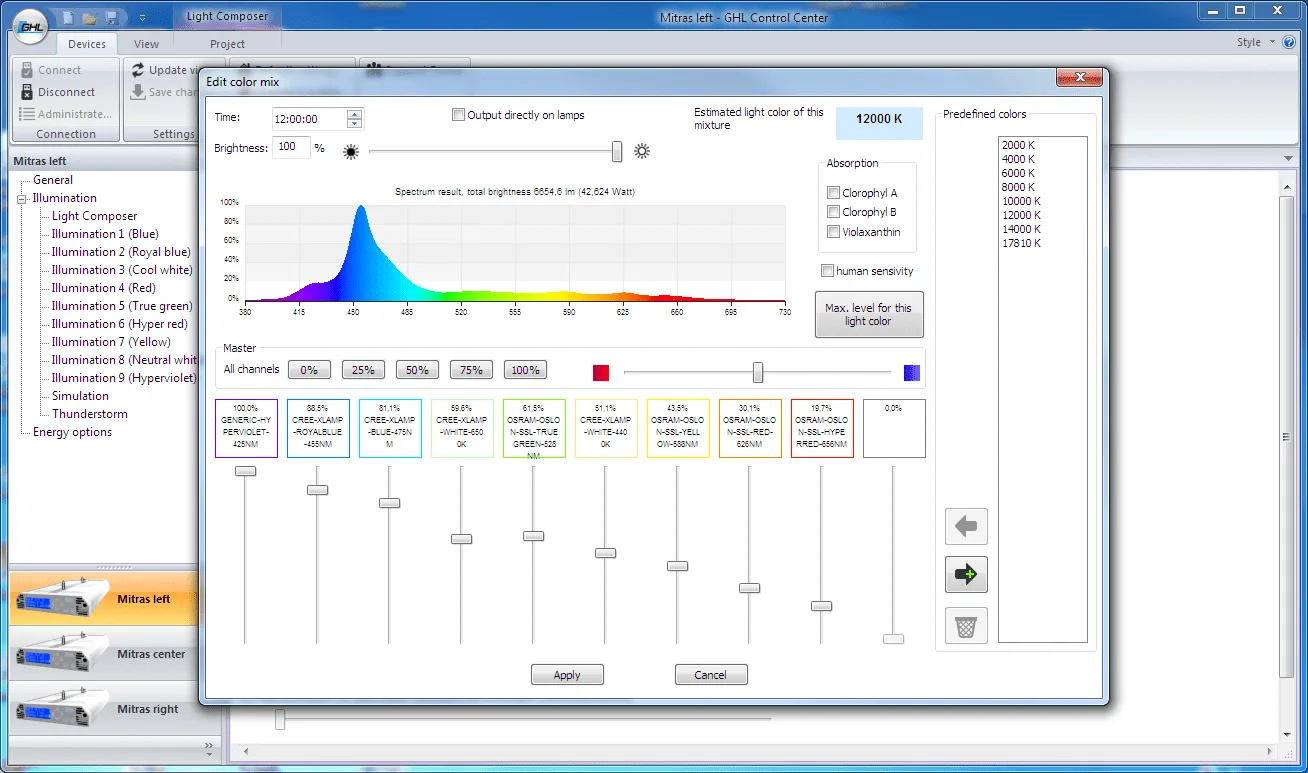Screen dimensions: 1308x773
Task: Open Energy options tree item
Action: point(72,432)
